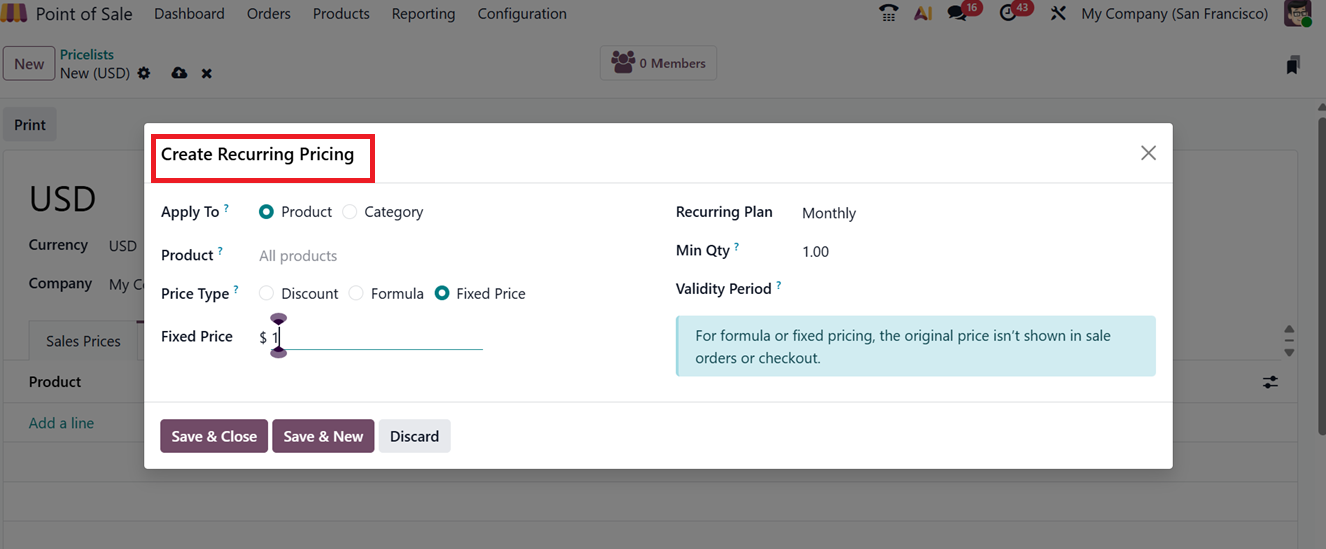Click the Save & Close button
Viewport: 1326px width, 549px height.
(214, 436)
